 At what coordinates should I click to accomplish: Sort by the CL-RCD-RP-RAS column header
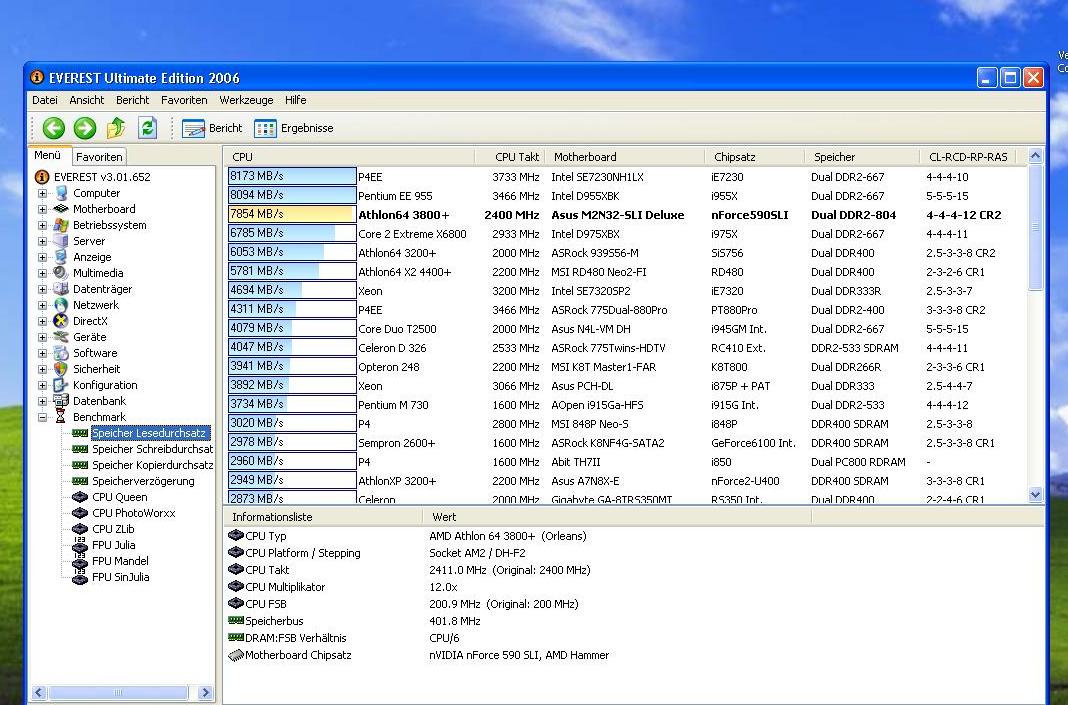tap(968, 157)
